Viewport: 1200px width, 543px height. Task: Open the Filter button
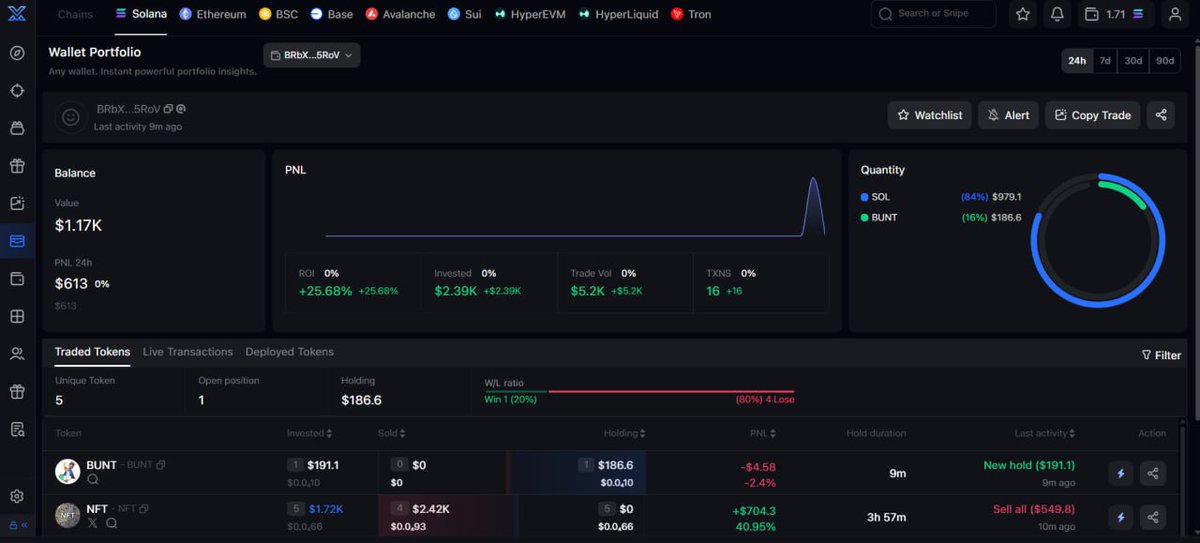1161,355
